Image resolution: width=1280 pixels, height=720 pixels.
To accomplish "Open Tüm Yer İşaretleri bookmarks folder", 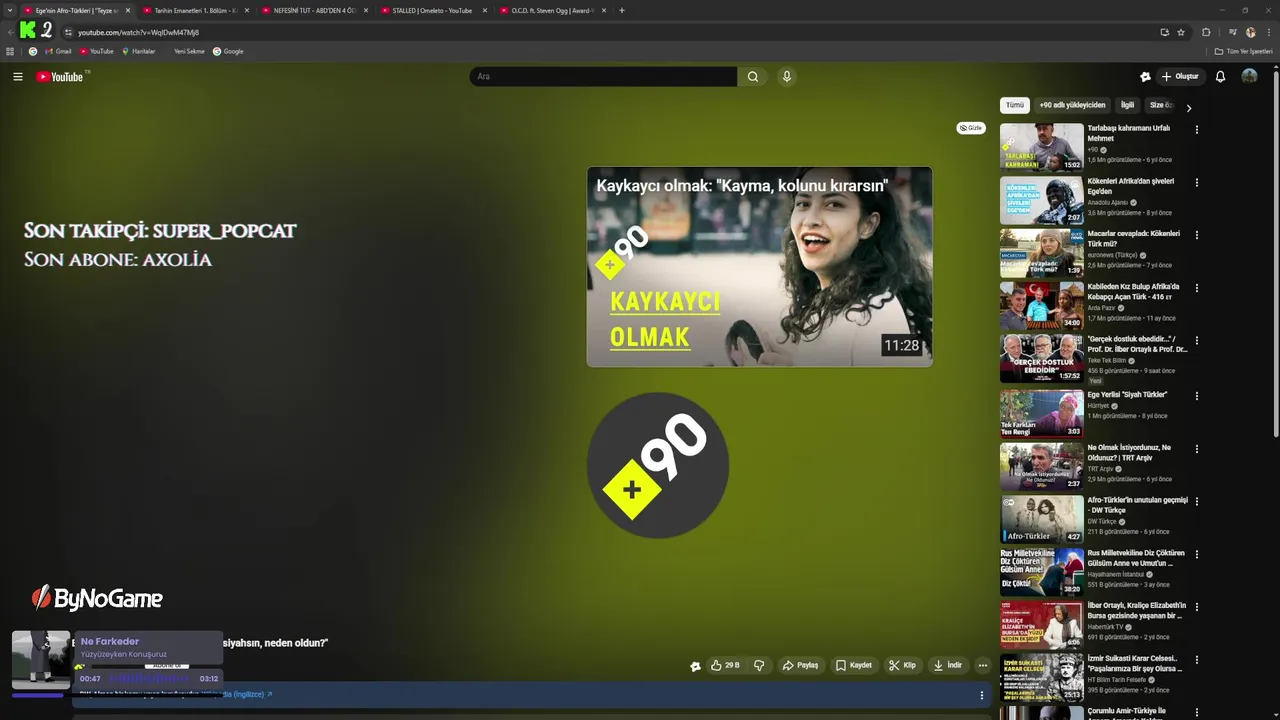I will [x=1244, y=51].
